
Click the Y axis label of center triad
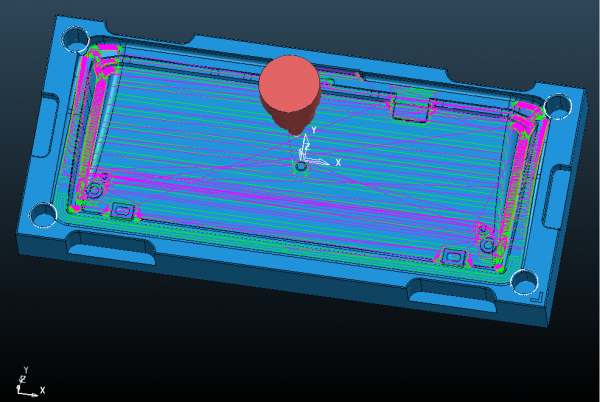point(314,130)
